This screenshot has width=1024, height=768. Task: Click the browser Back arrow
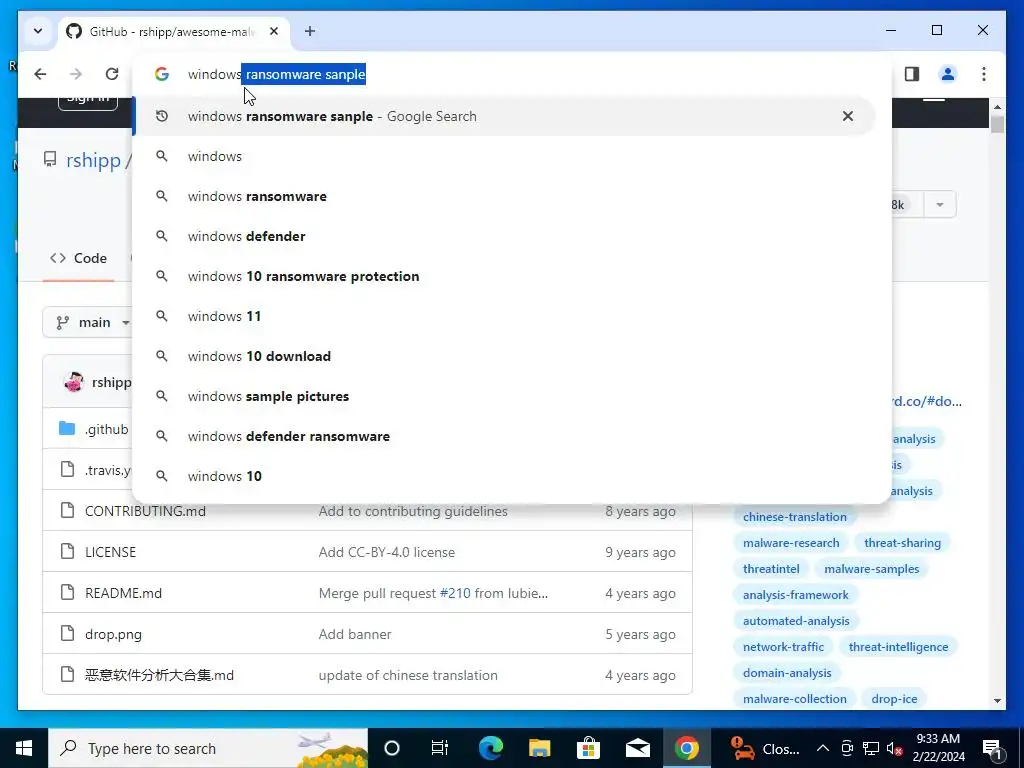(40, 74)
